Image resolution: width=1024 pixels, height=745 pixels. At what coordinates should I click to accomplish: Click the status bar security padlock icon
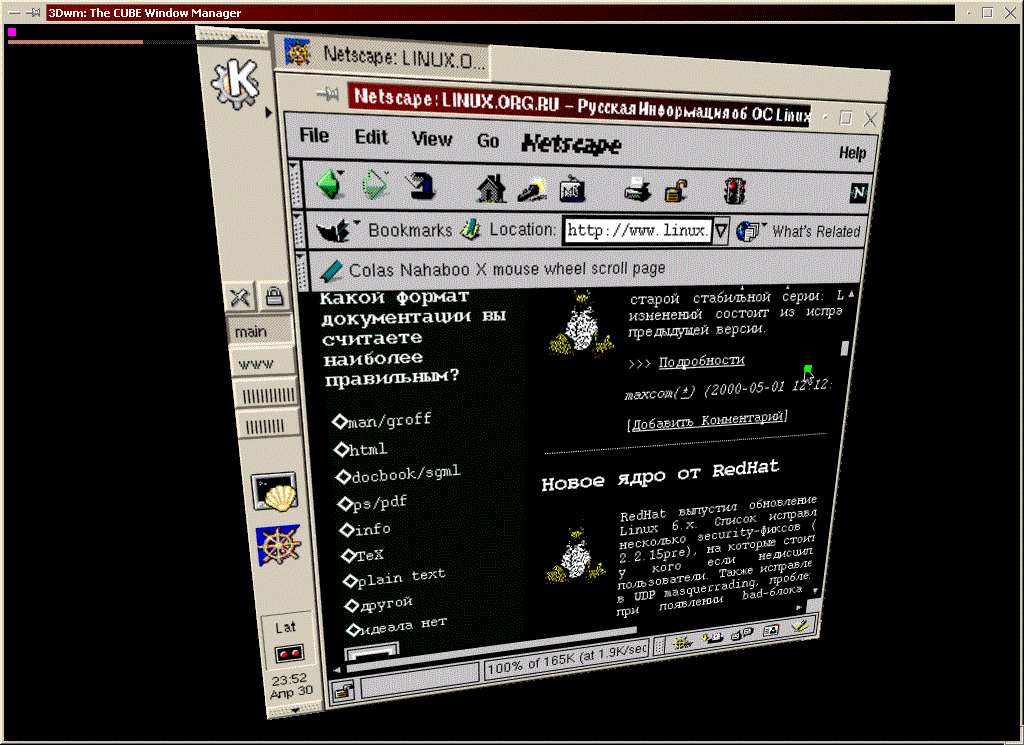344,691
